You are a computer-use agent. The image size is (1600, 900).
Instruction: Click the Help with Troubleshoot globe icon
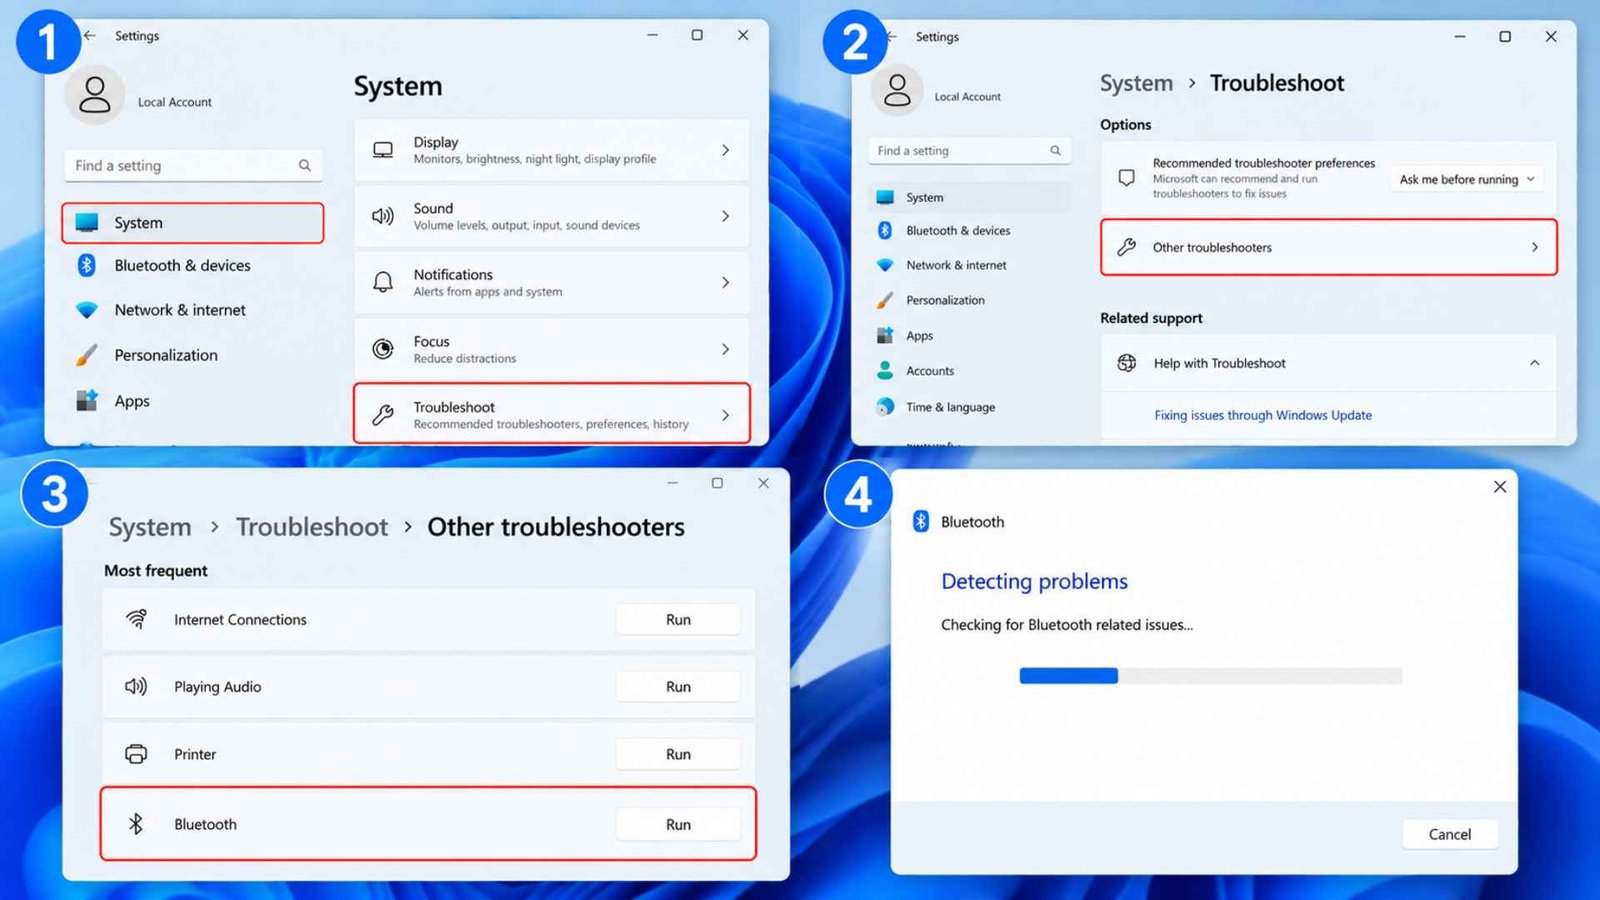(x=1127, y=363)
